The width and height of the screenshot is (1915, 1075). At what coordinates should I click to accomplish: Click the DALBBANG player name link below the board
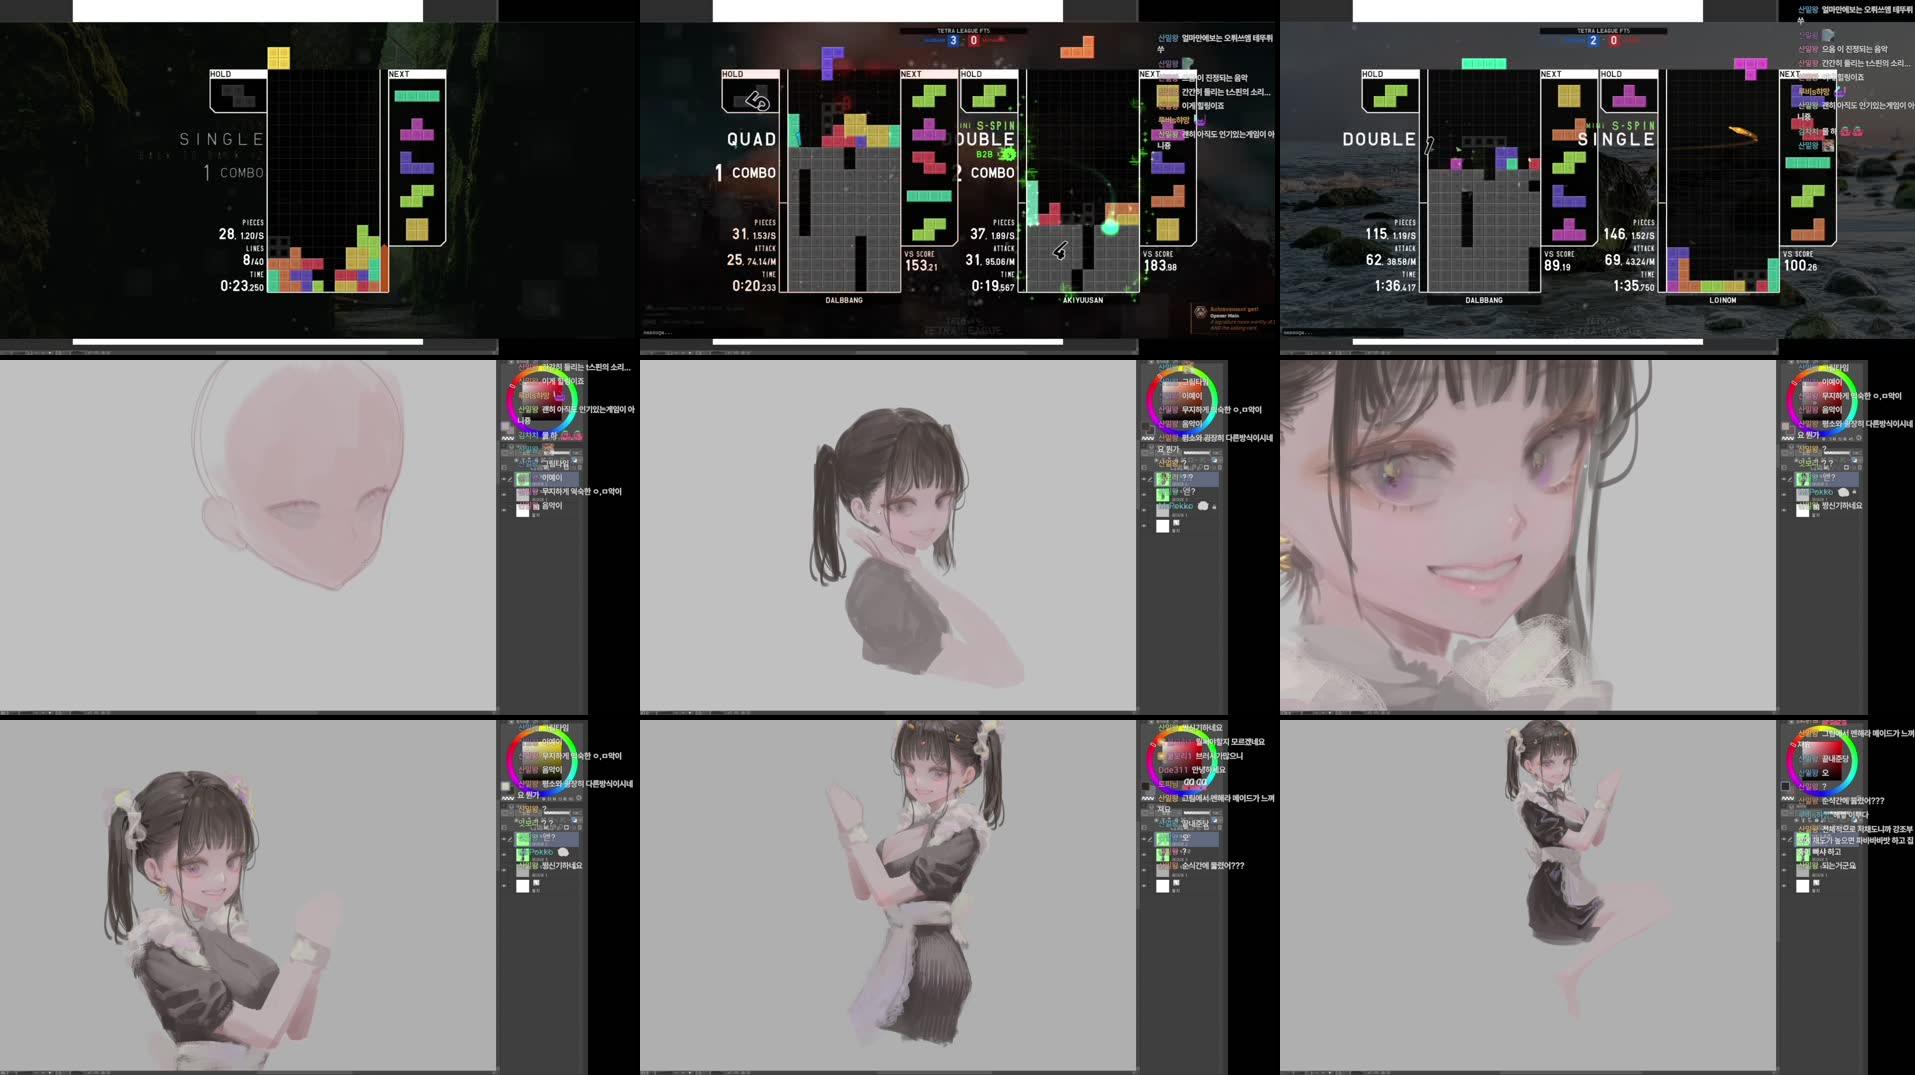pyautogui.click(x=842, y=300)
